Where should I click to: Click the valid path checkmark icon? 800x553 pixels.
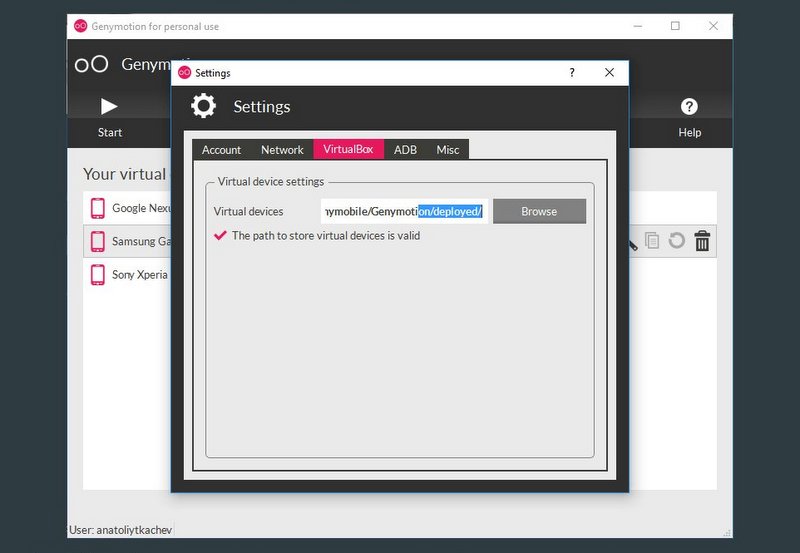(220, 235)
